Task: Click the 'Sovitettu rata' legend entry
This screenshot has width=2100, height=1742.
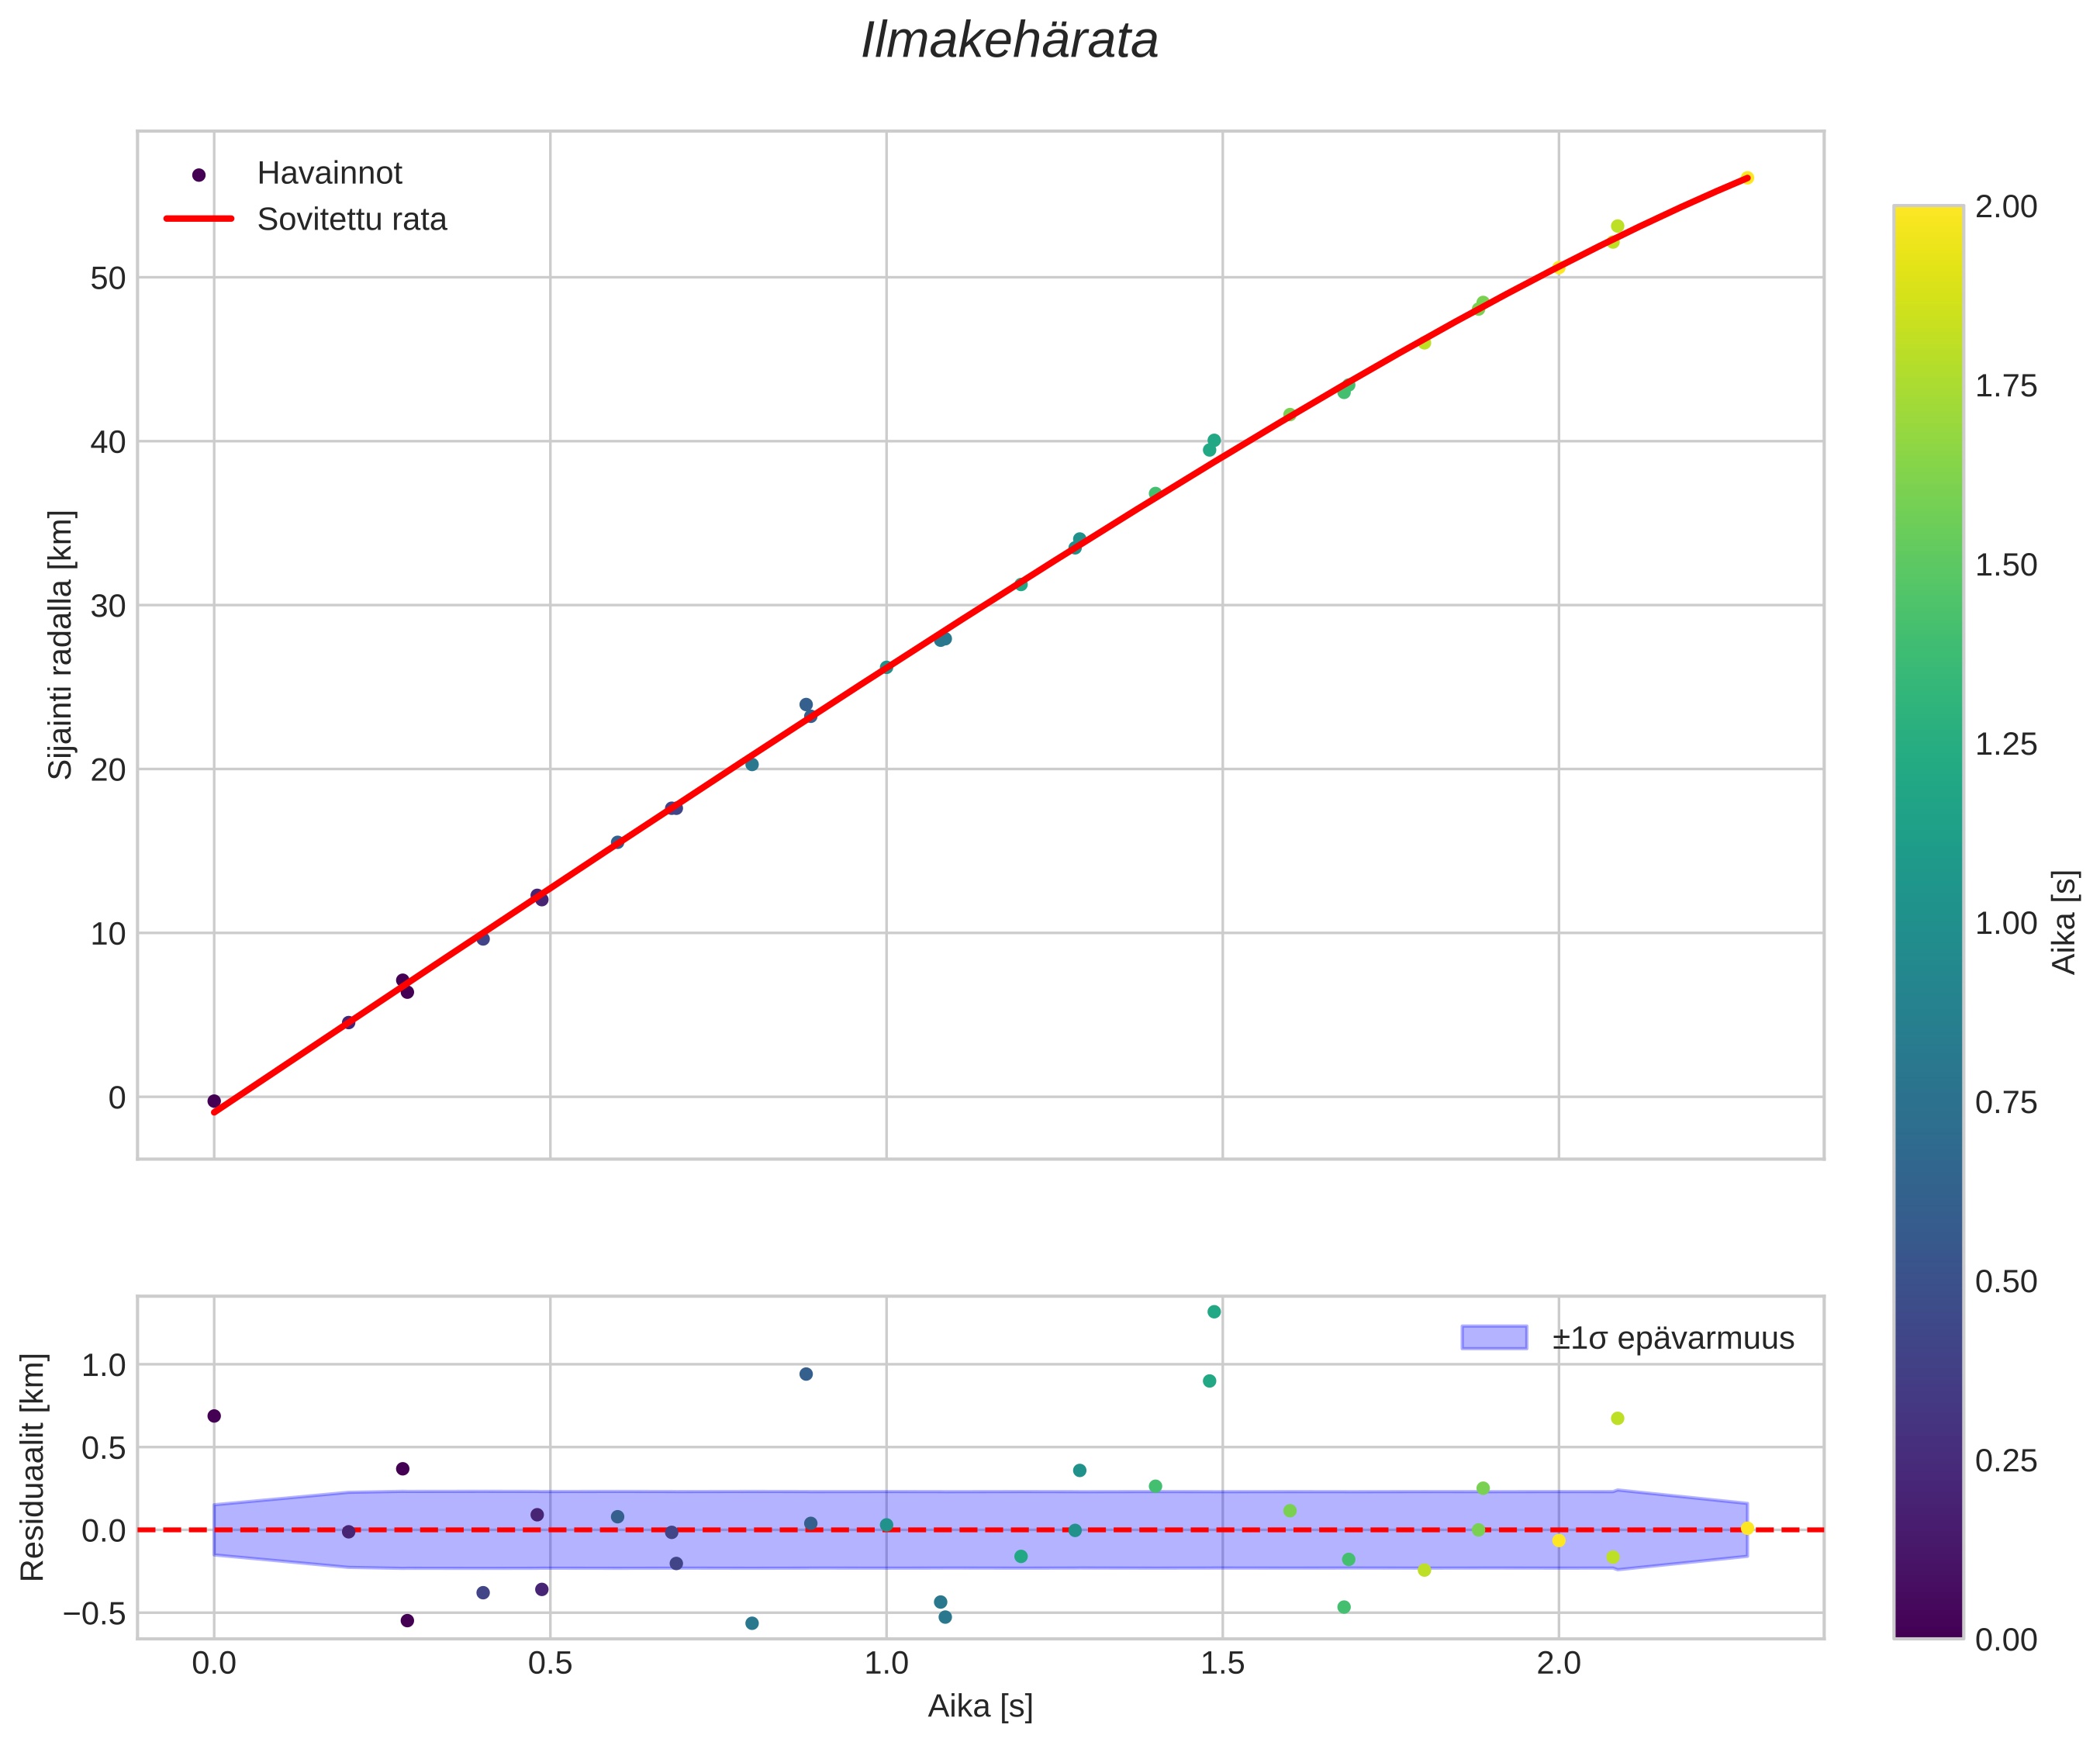Action: point(351,219)
